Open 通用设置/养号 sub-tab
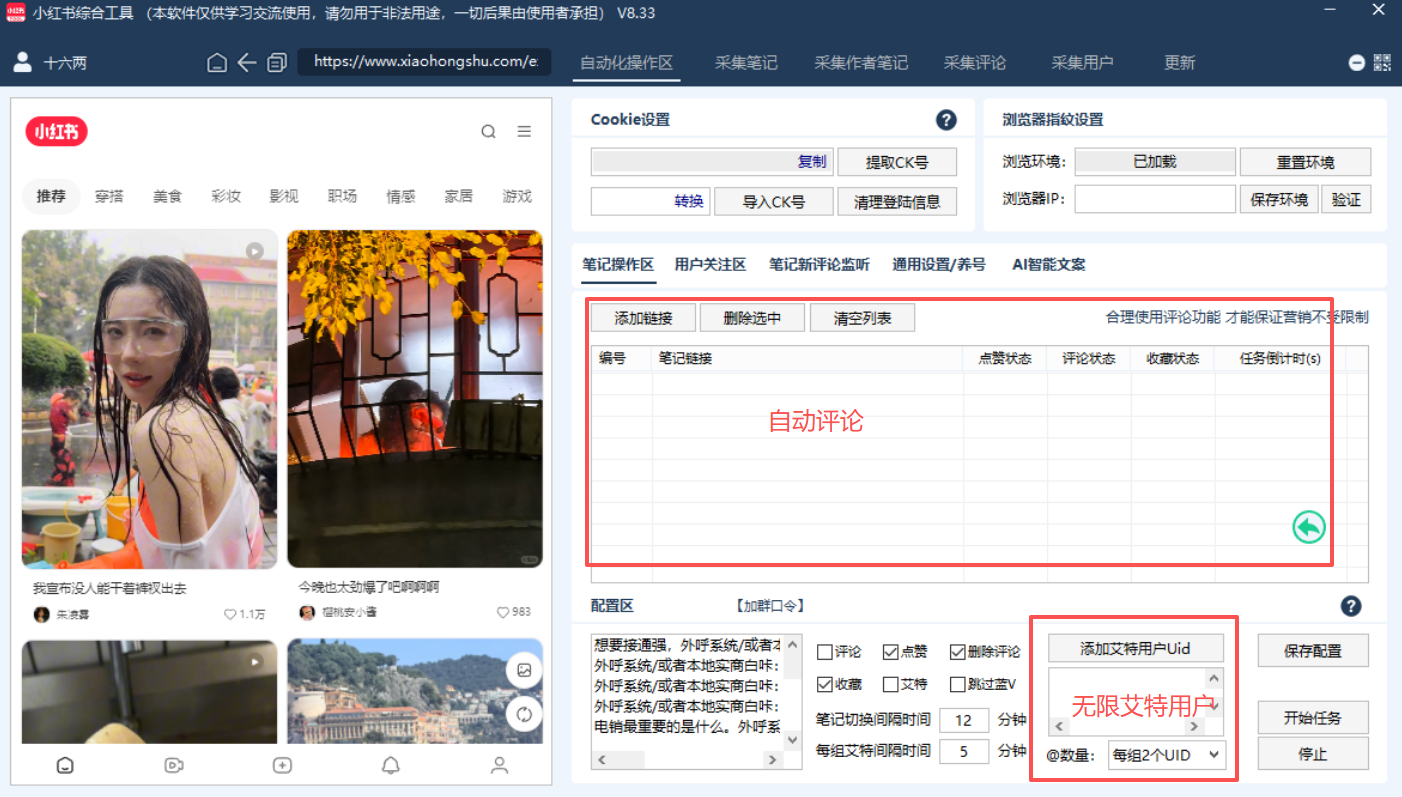Viewport: 1402px width, 797px height. (x=939, y=265)
